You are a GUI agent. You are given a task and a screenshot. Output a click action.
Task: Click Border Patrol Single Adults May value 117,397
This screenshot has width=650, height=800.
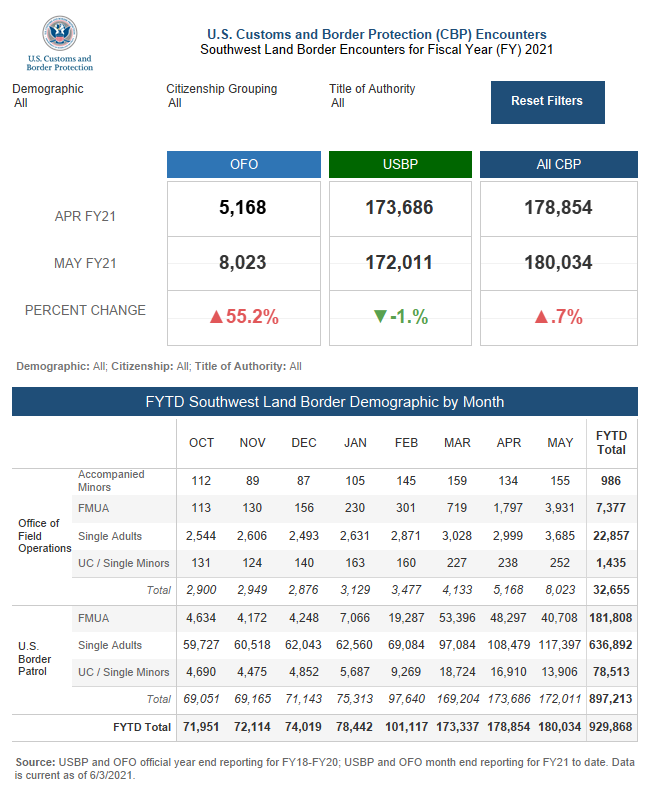coord(560,645)
